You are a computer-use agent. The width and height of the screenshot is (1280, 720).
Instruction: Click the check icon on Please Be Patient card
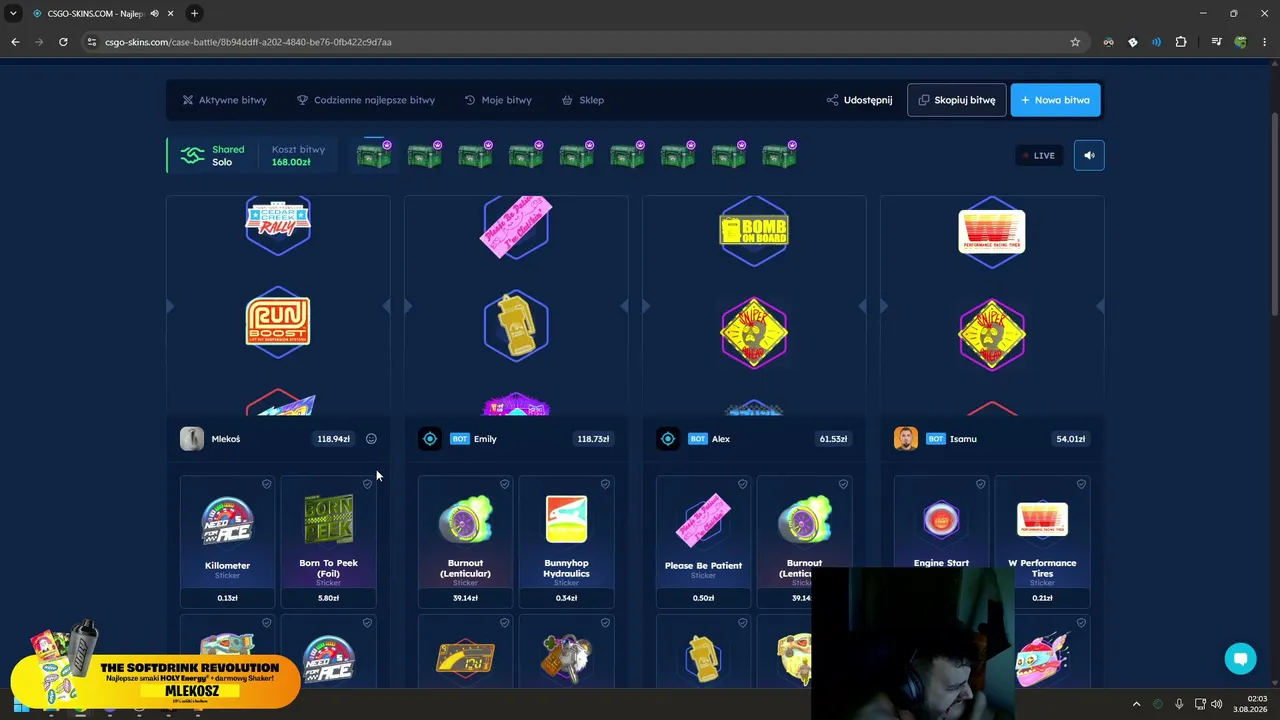tap(742, 484)
